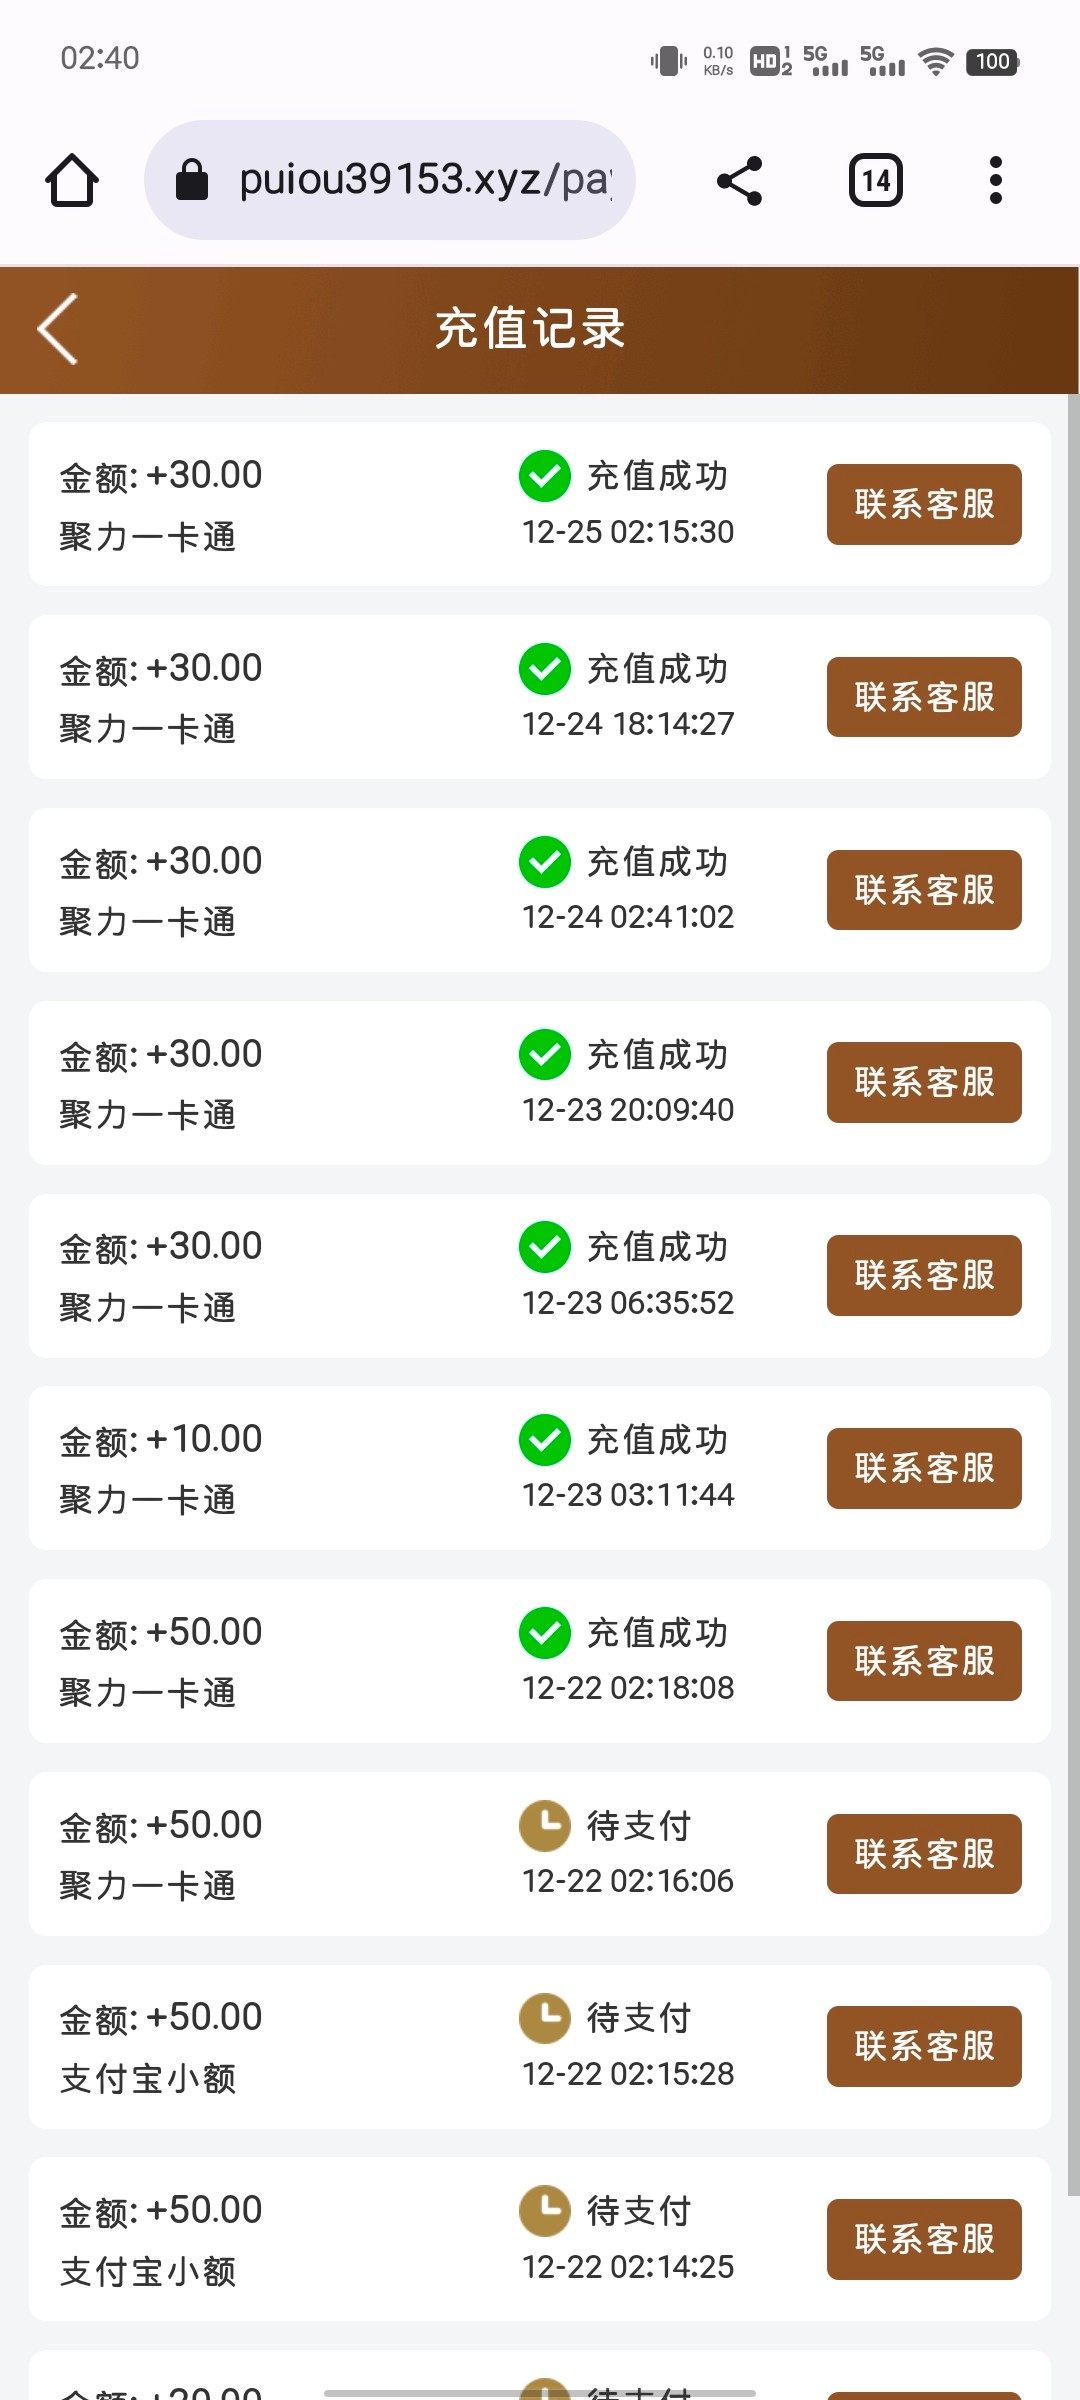
Task: Tap green check icon for 12-23 03:11:44
Action: pyautogui.click(x=545, y=1440)
